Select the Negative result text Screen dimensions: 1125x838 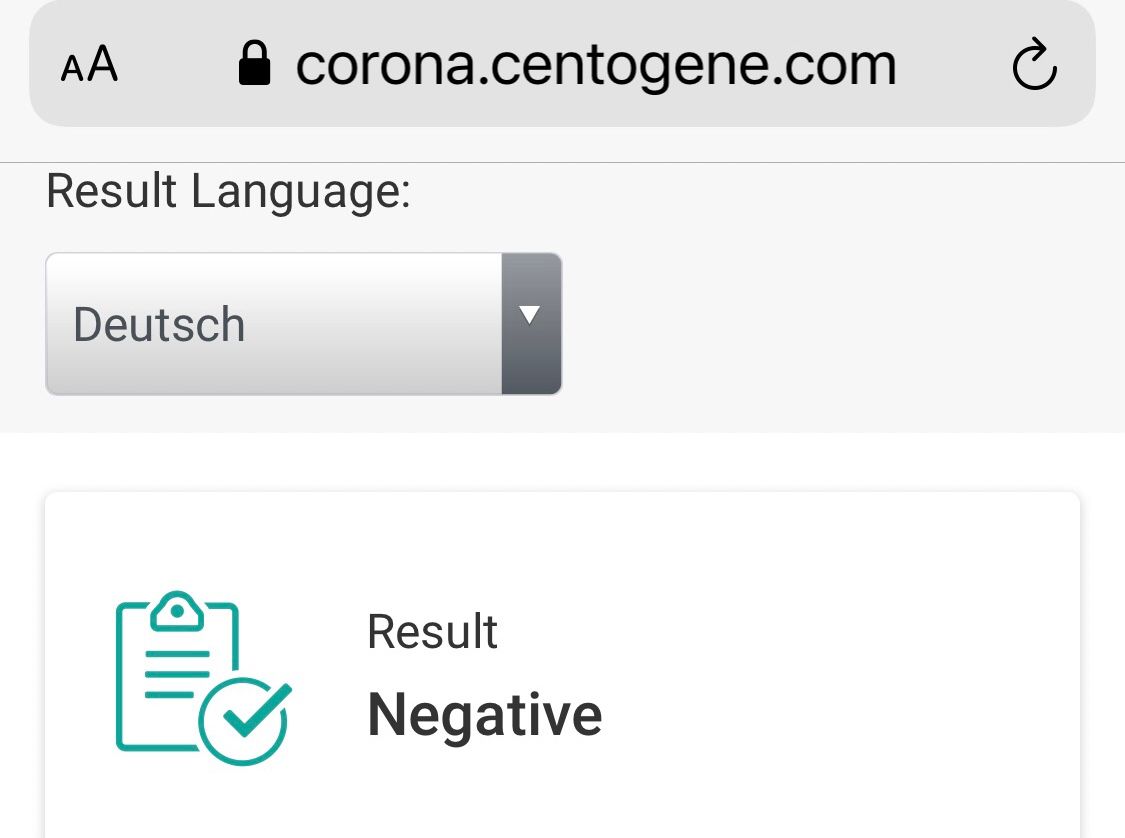pyautogui.click(x=485, y=716)
